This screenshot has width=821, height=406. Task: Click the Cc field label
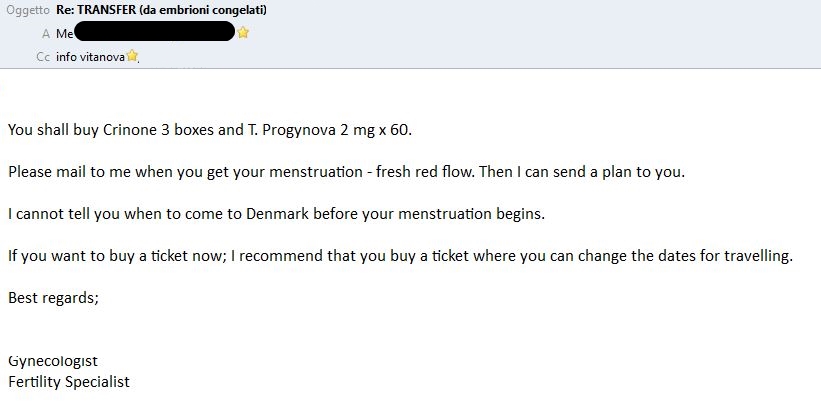tap(43, 57)
